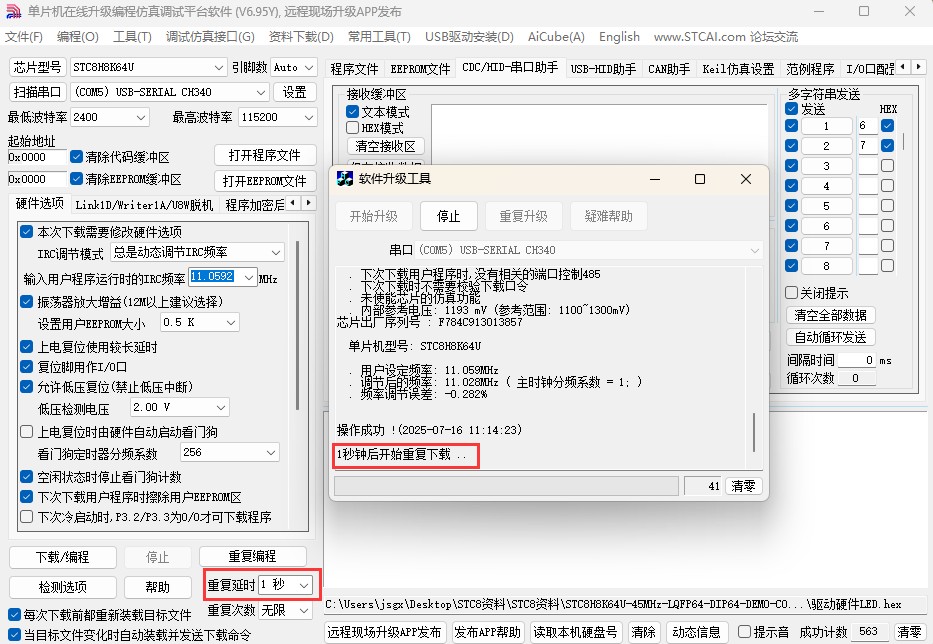This screenshot has height=644, width=933.
Task: Click the upgrade progress bar
Action: [x=506, y=486]
